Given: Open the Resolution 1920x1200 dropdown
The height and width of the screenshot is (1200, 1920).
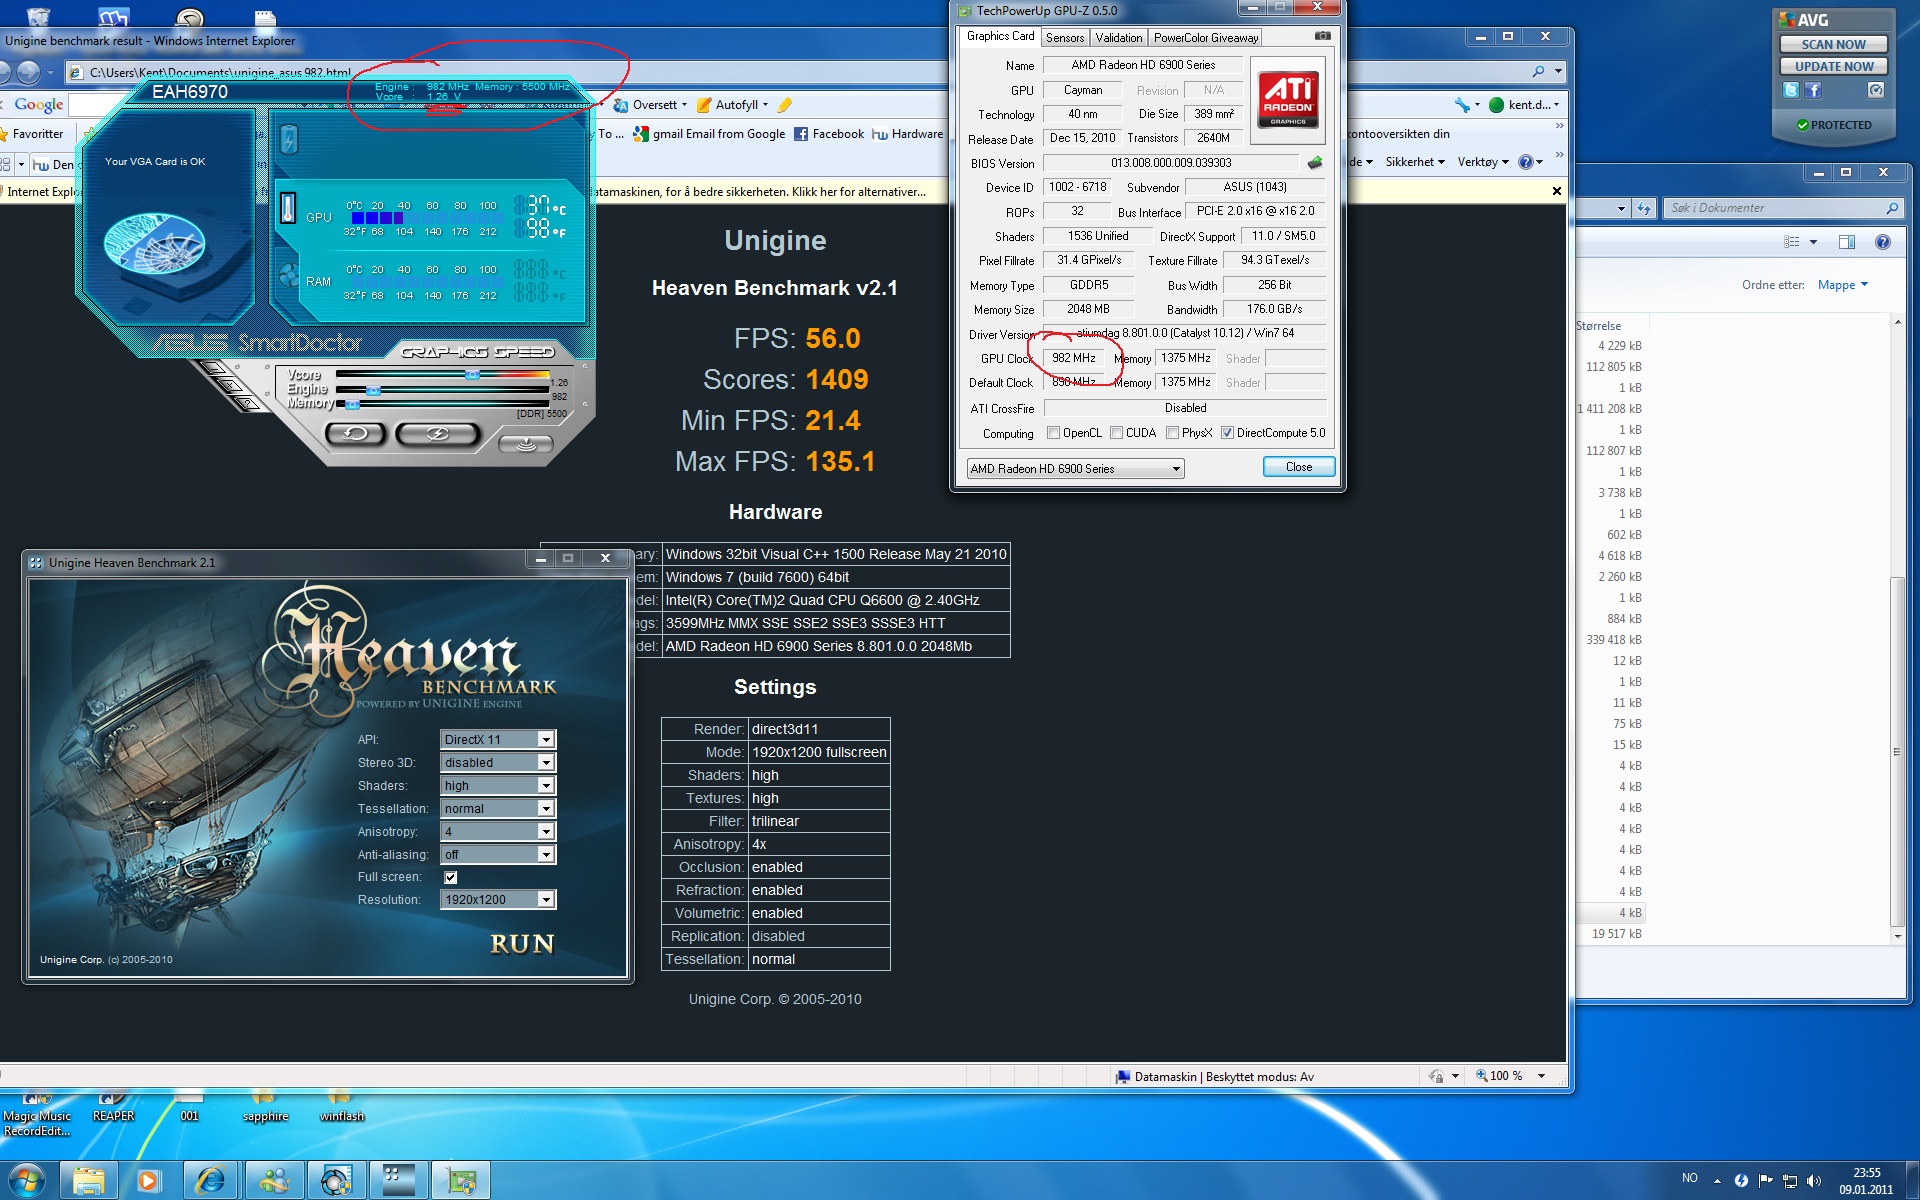Looking at the screenshot, I should point(497,899).
